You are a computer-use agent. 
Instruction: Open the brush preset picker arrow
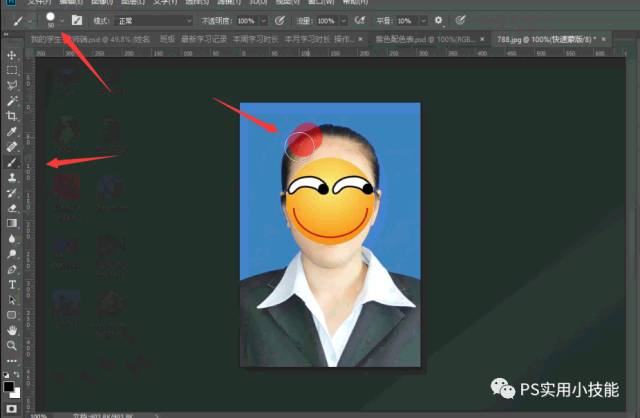(62, 20)
